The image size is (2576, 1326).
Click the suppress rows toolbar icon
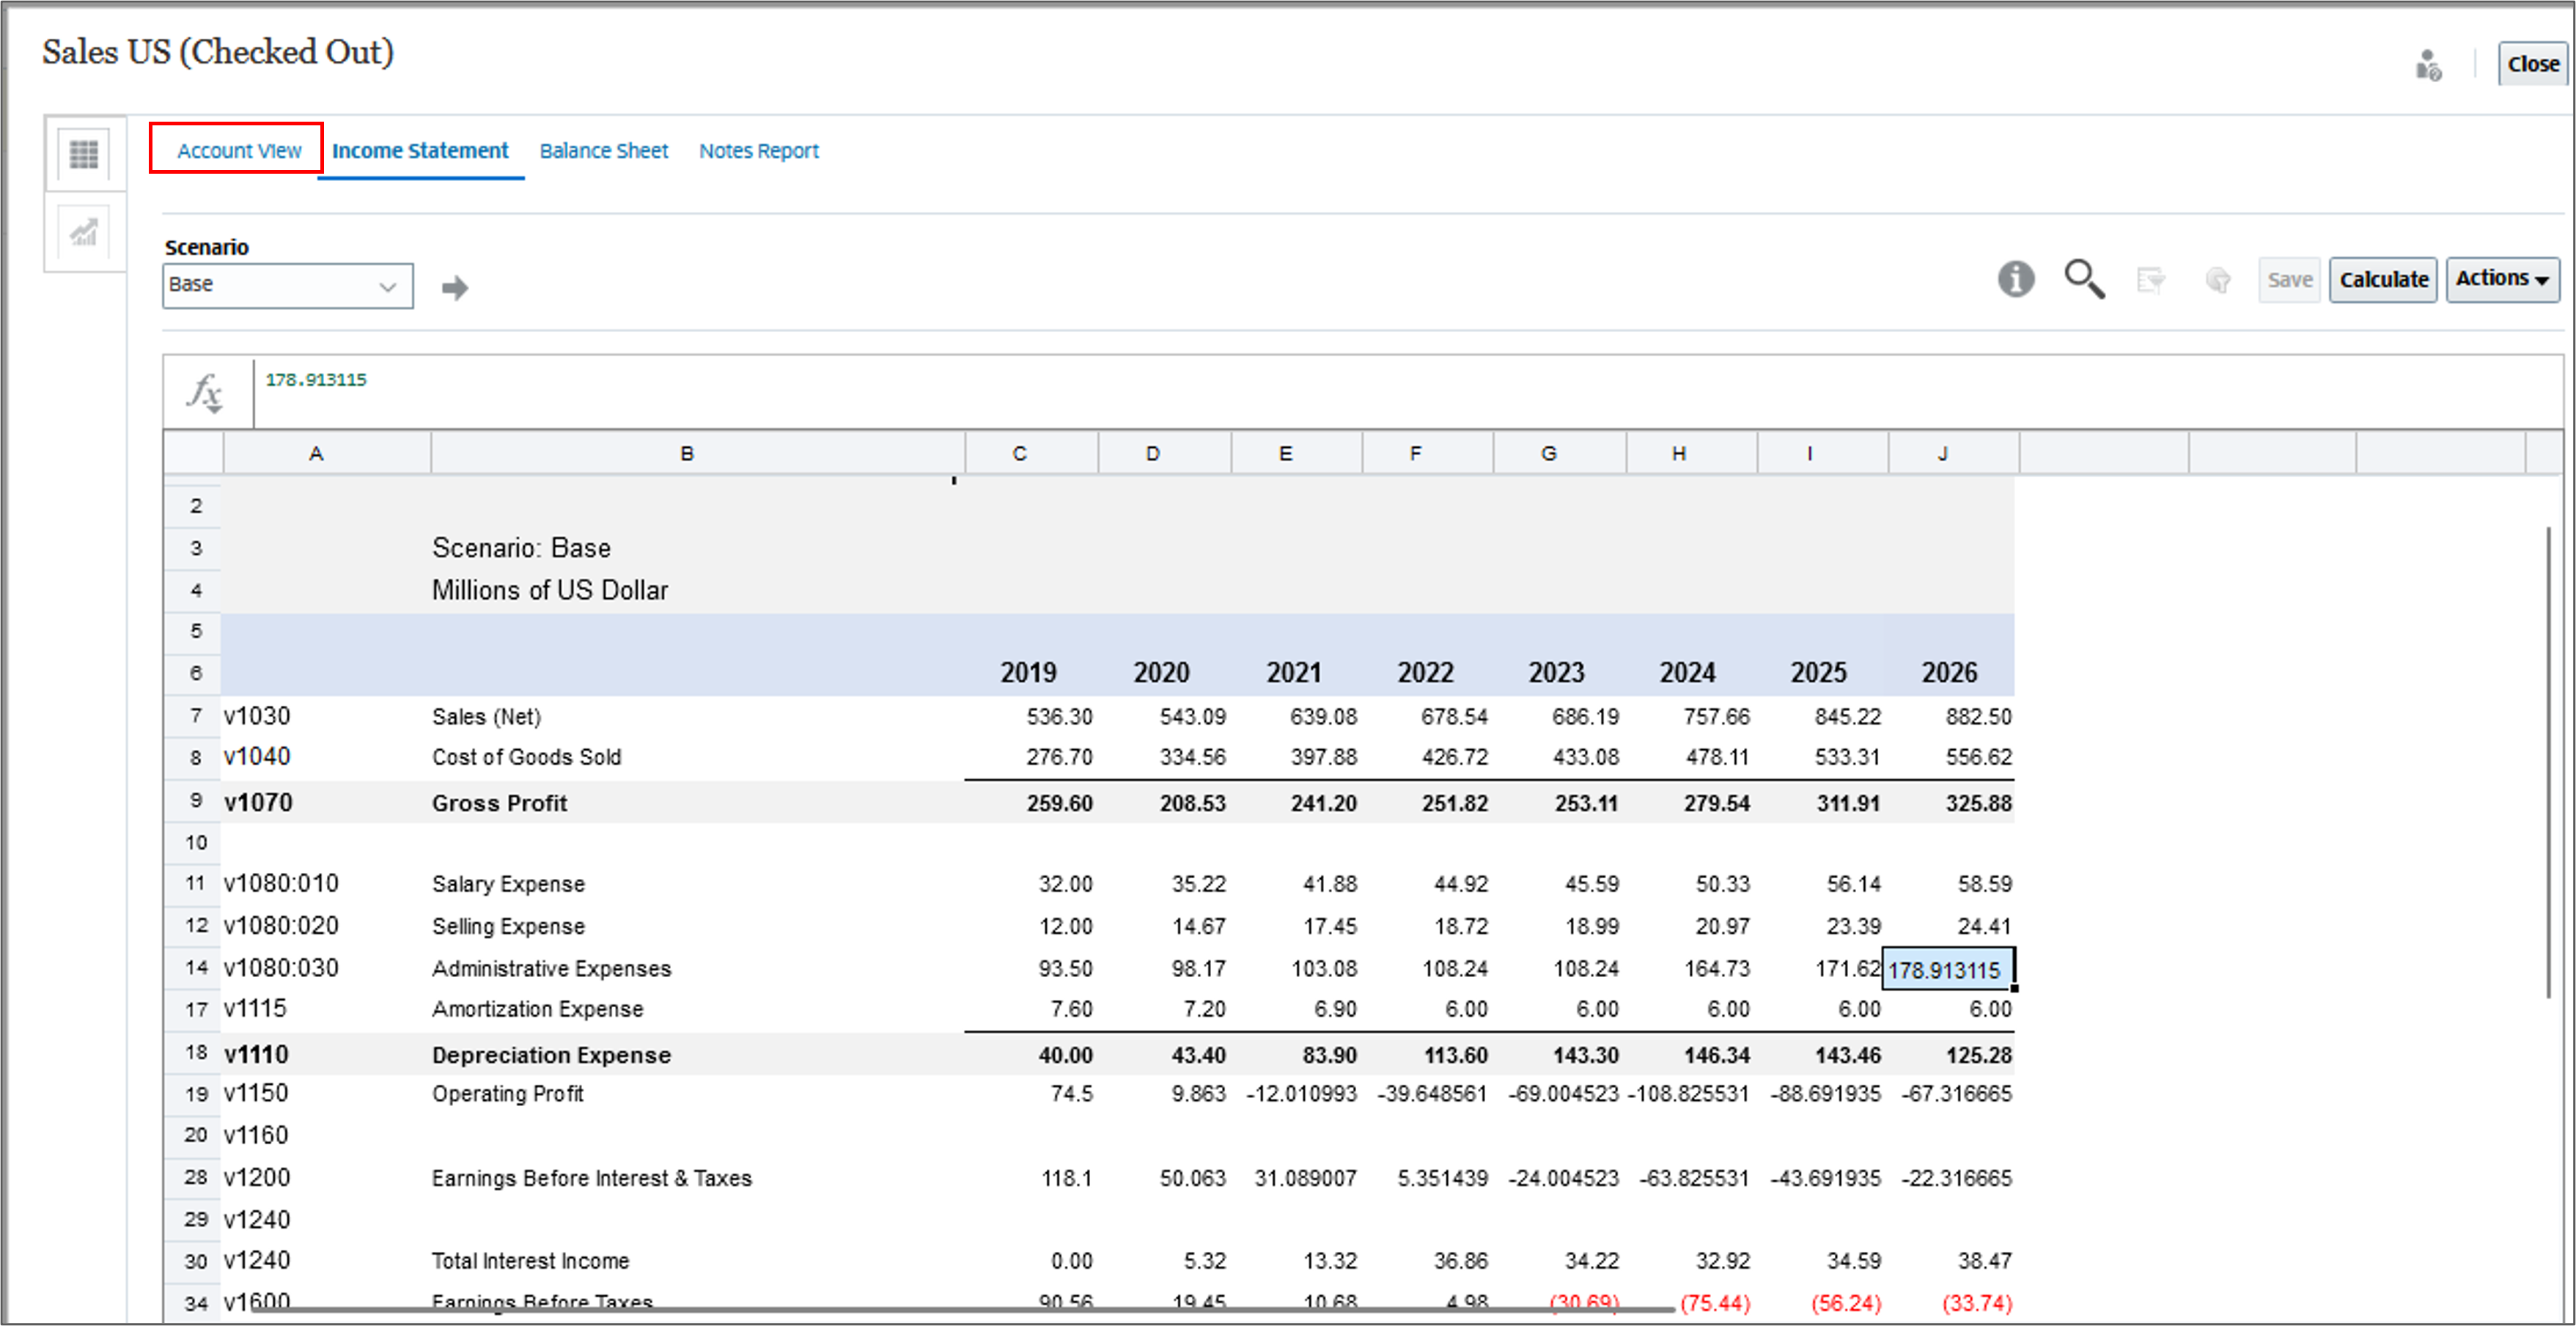2218,280
